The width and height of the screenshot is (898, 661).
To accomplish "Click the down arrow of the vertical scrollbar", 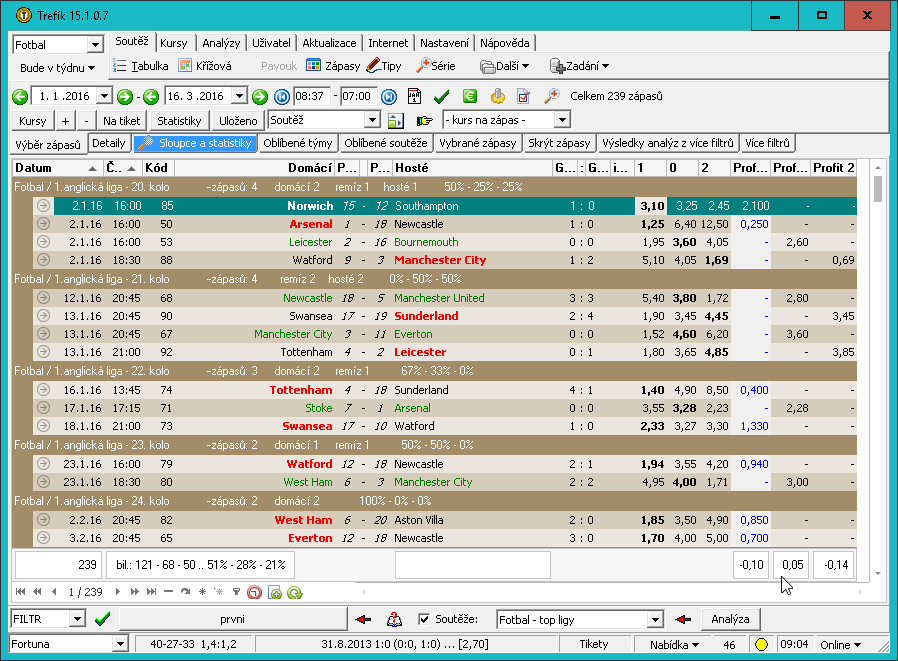I will point(878,573).
